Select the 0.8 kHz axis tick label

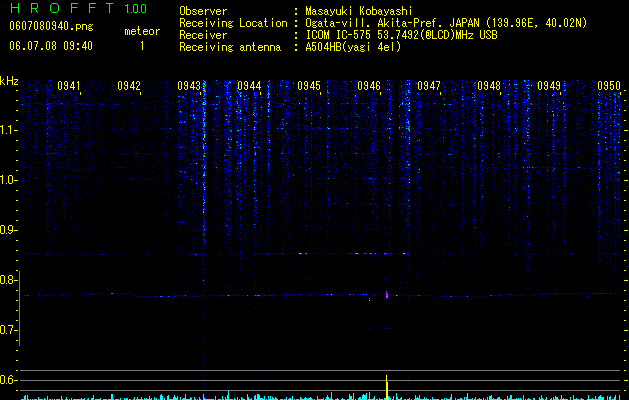(x=8, y=280)
